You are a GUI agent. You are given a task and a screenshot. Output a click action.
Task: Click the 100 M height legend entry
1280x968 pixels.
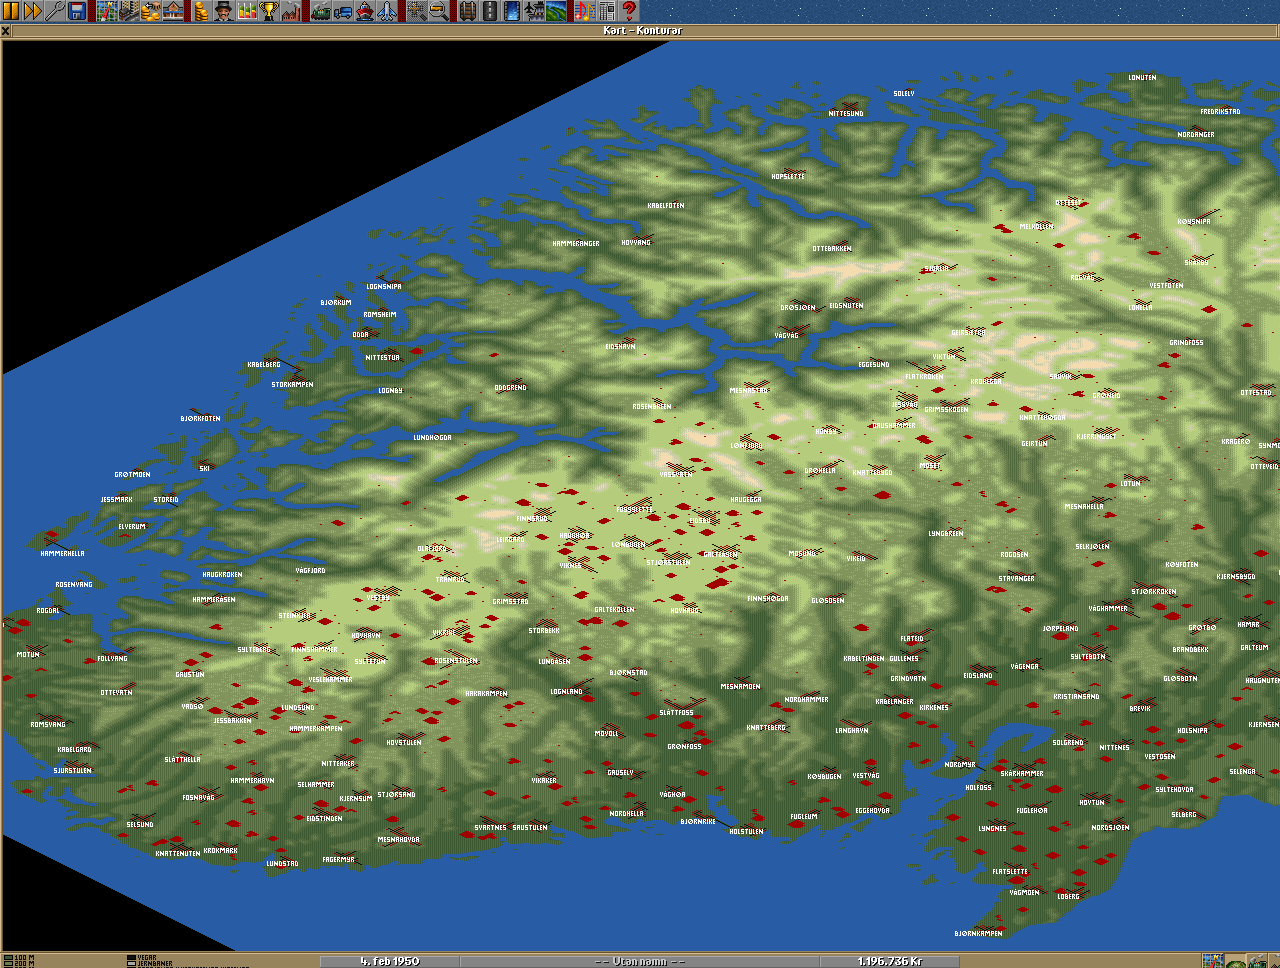(x=19, y=958)
